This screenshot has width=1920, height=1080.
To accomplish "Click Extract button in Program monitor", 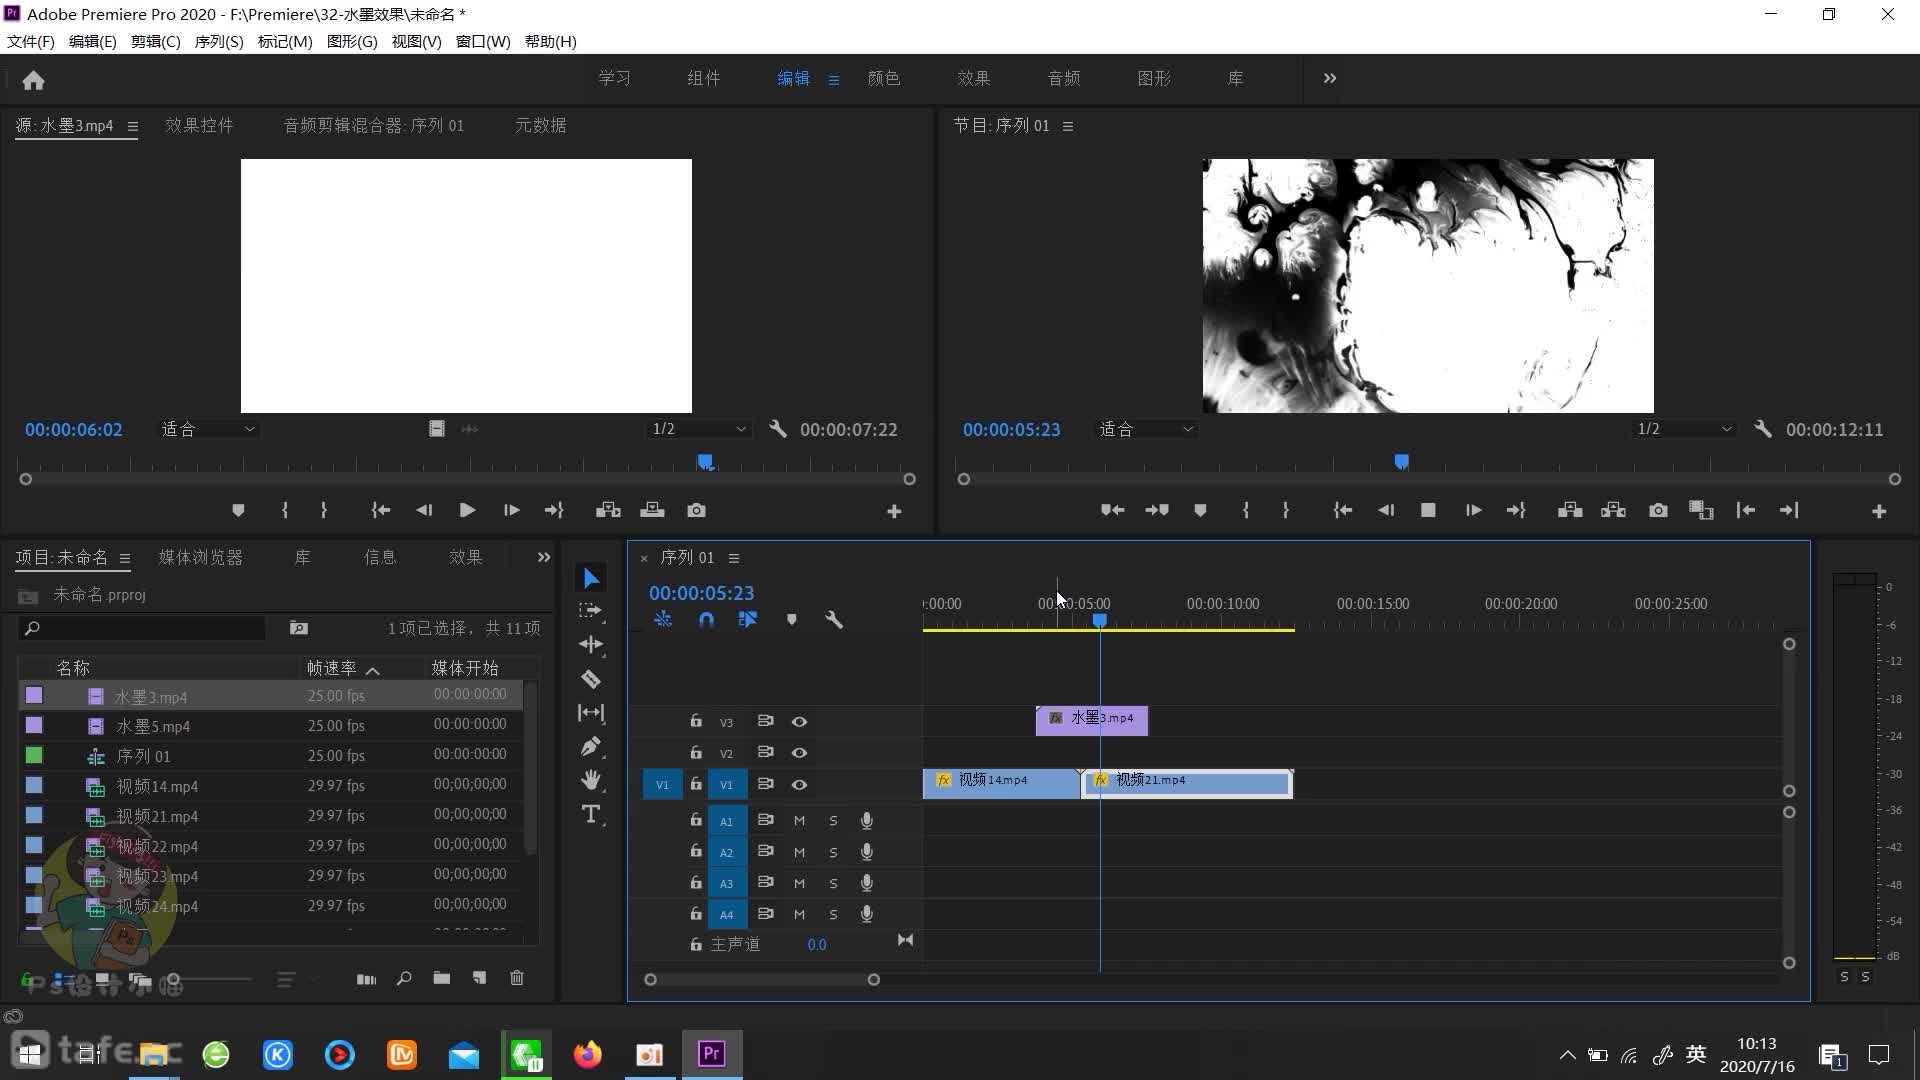I will coord(1613,510).
